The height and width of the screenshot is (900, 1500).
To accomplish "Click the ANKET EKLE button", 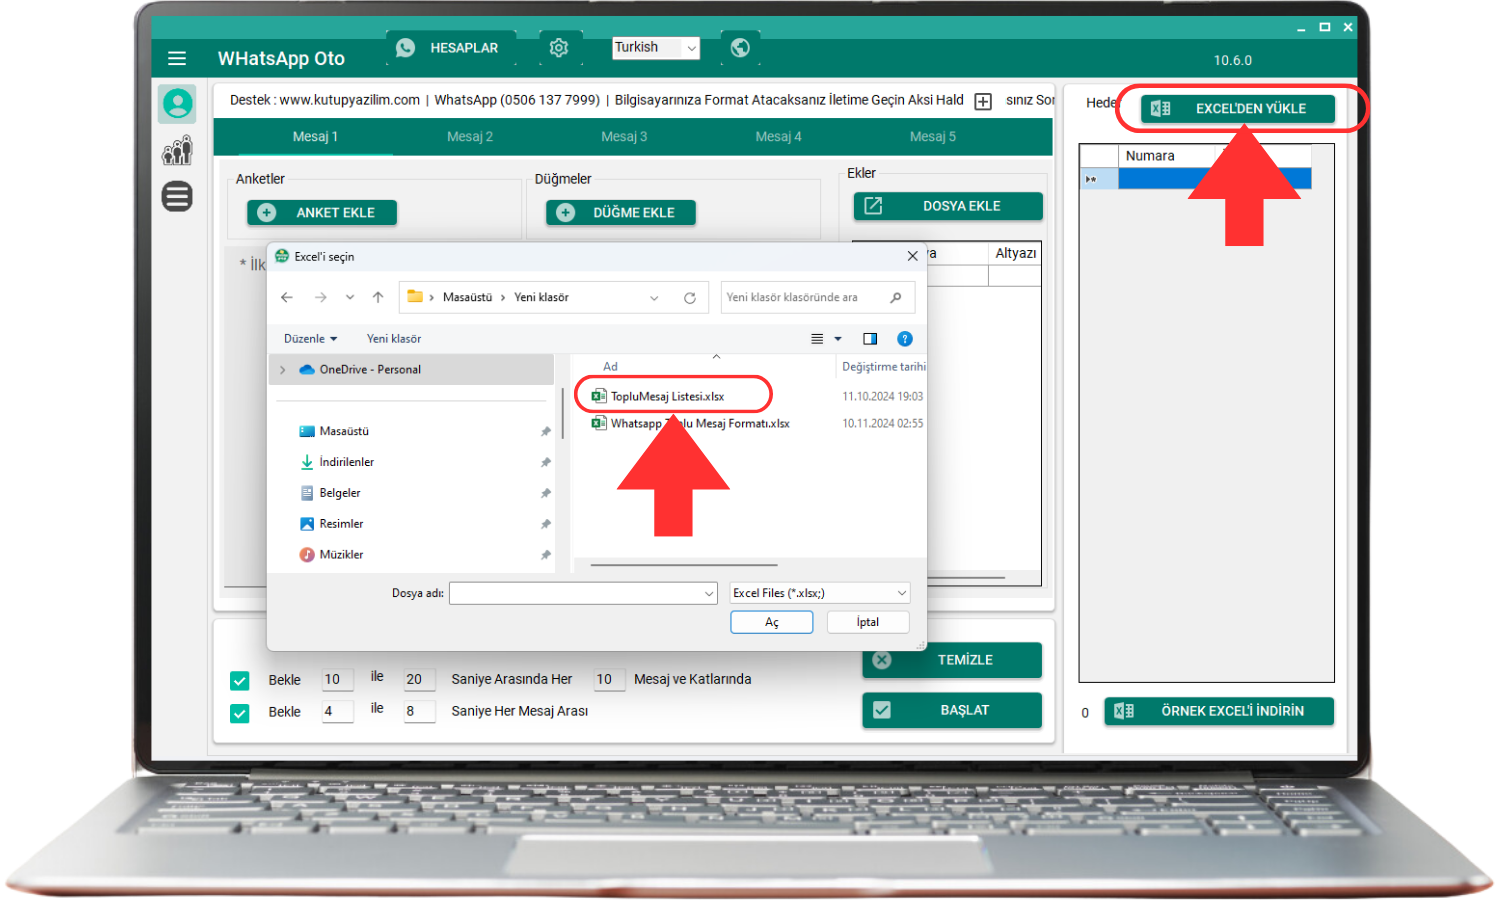I will pyautogui.click(x=322, y=212).
